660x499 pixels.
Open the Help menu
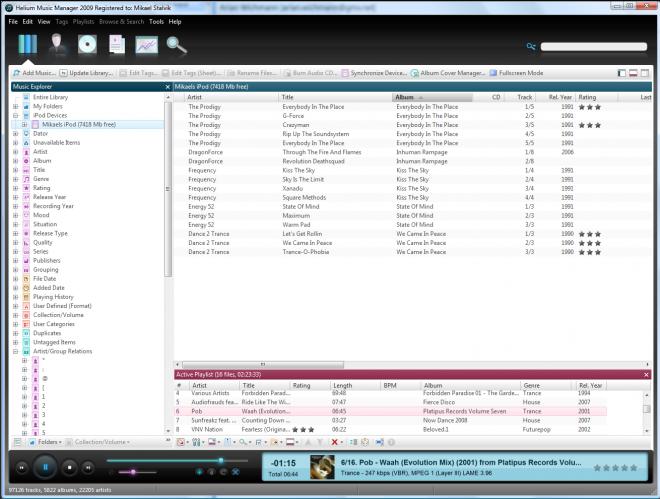(x=175, y=21)
